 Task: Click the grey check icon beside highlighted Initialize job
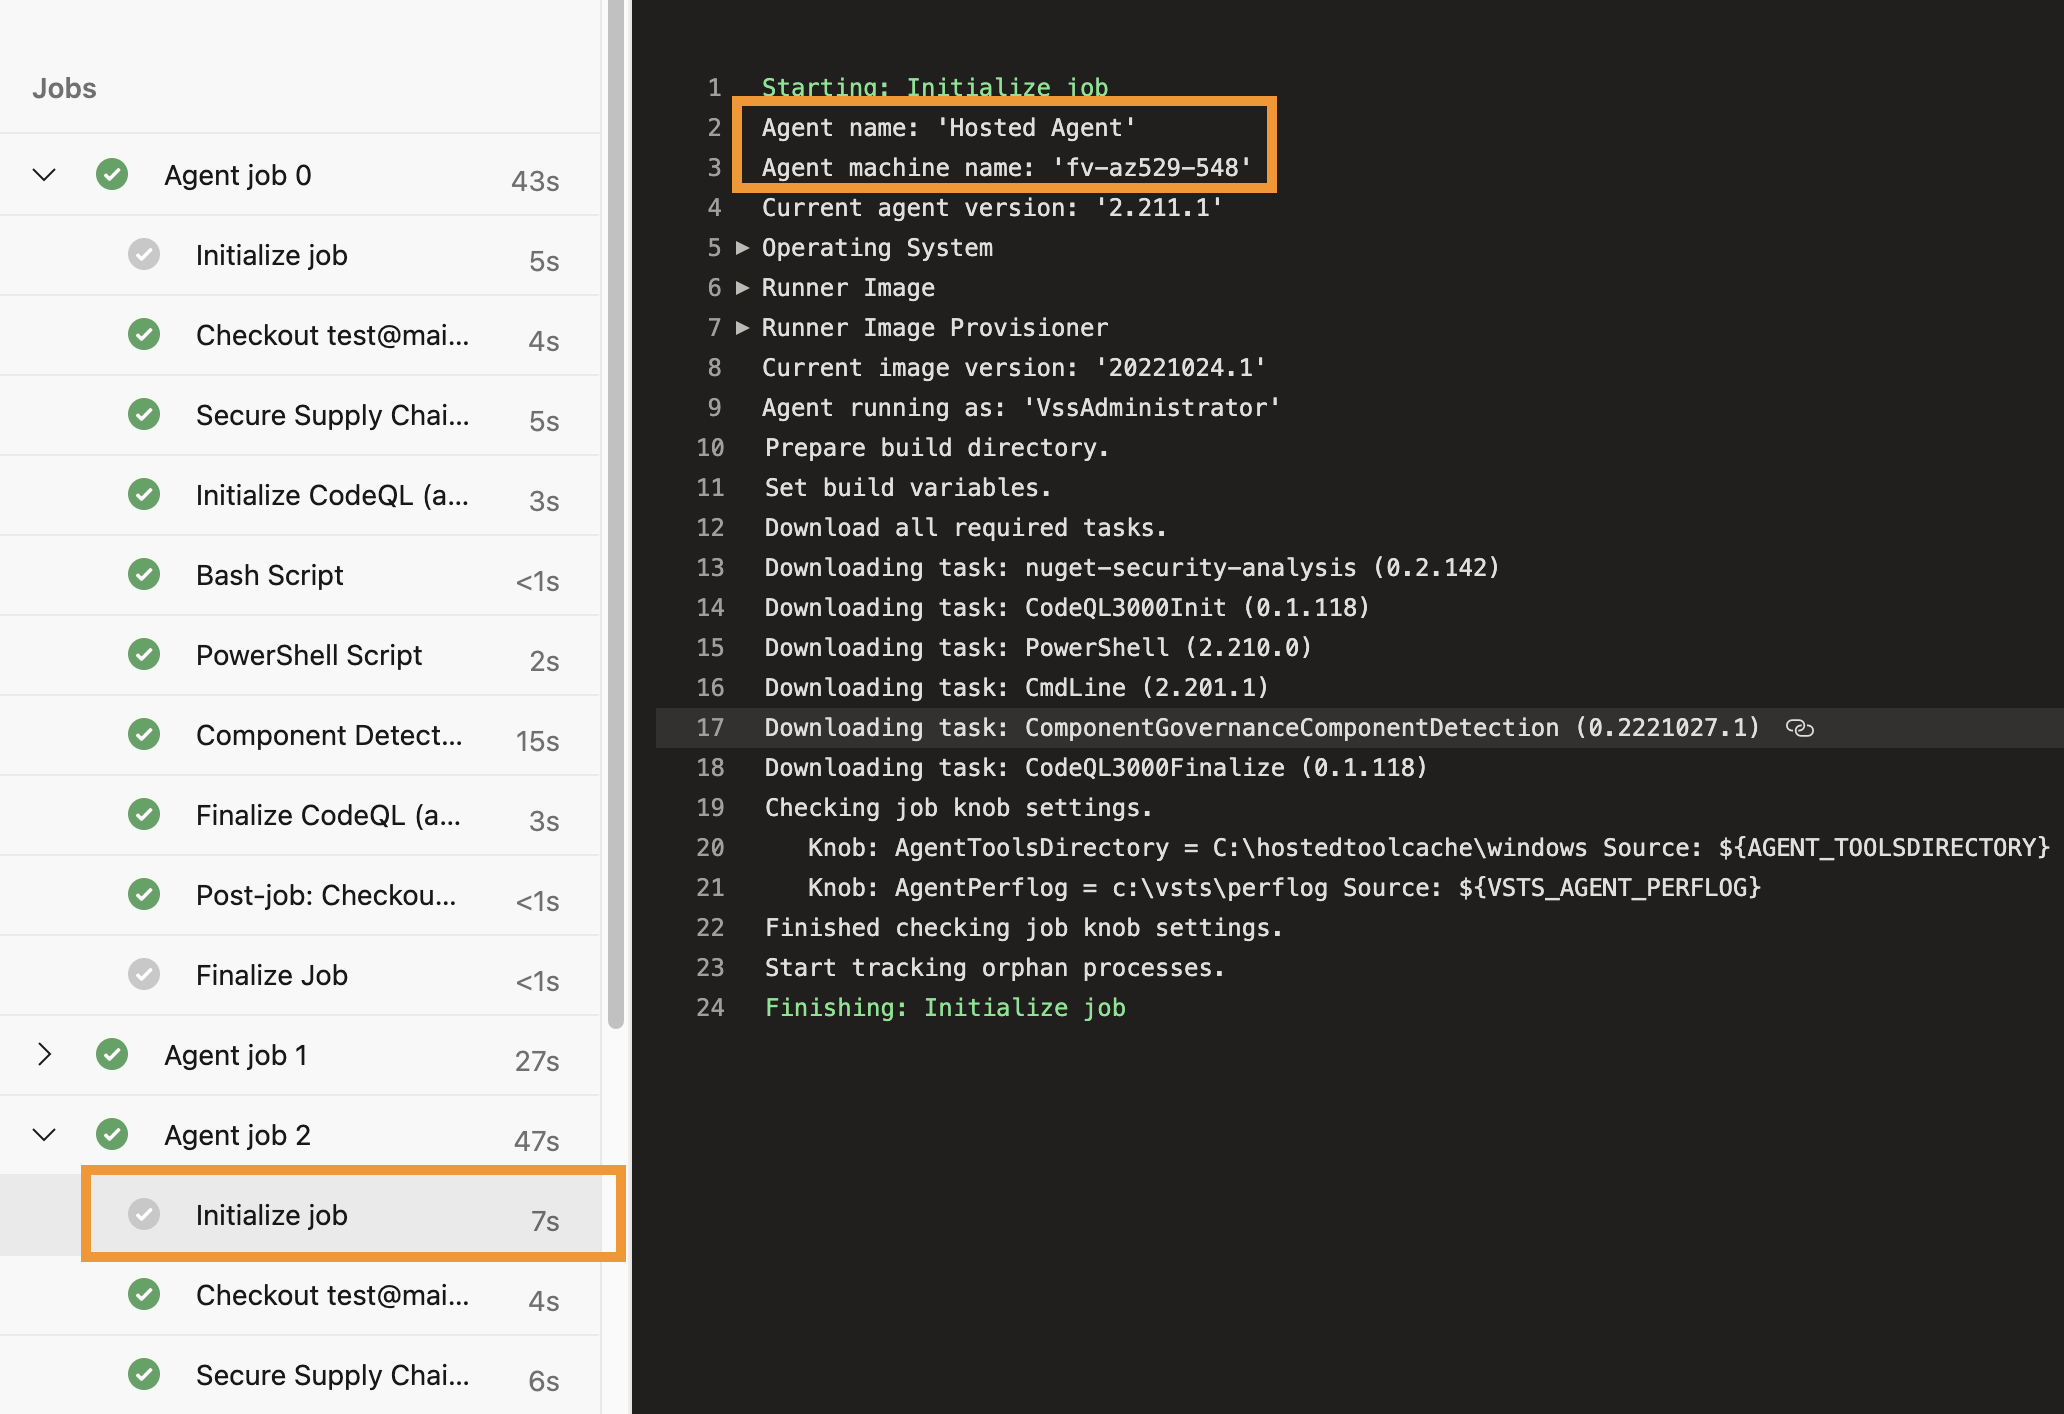[146, 1214]
